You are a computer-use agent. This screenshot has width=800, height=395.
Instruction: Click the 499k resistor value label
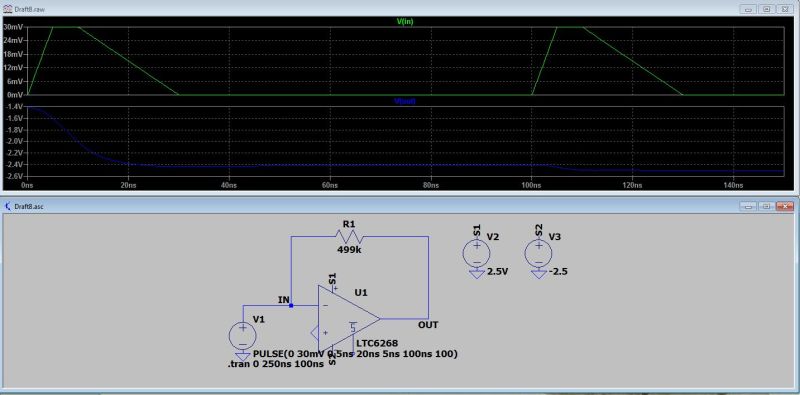pyautogui.click(x=349, y=250)
